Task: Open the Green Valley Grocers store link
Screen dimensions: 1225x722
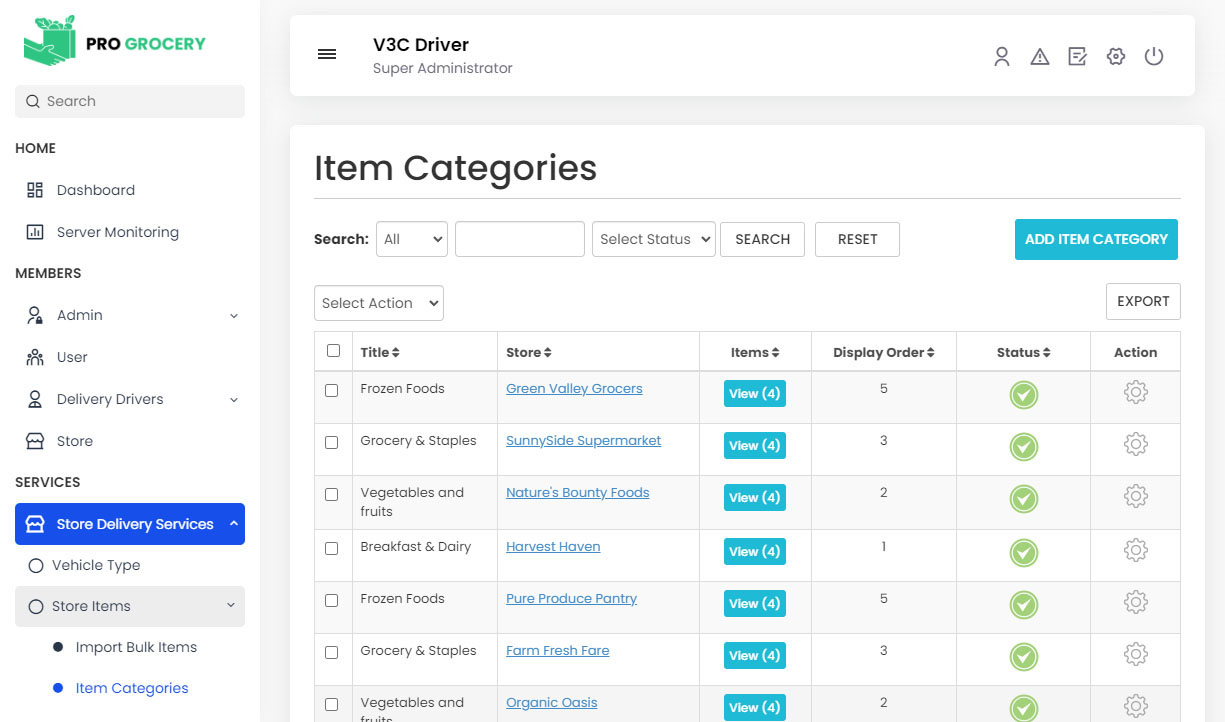Action: [x=574, y=389]
